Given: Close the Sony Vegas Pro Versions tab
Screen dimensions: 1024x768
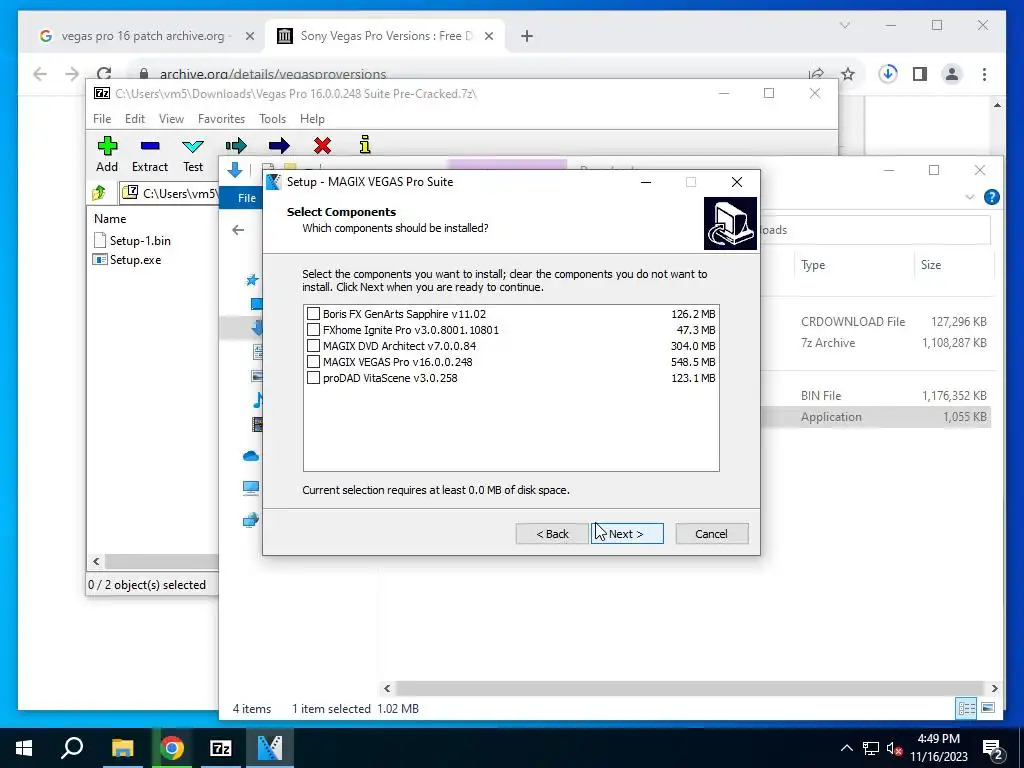Looking at the screenshot, I should (488, 36).
